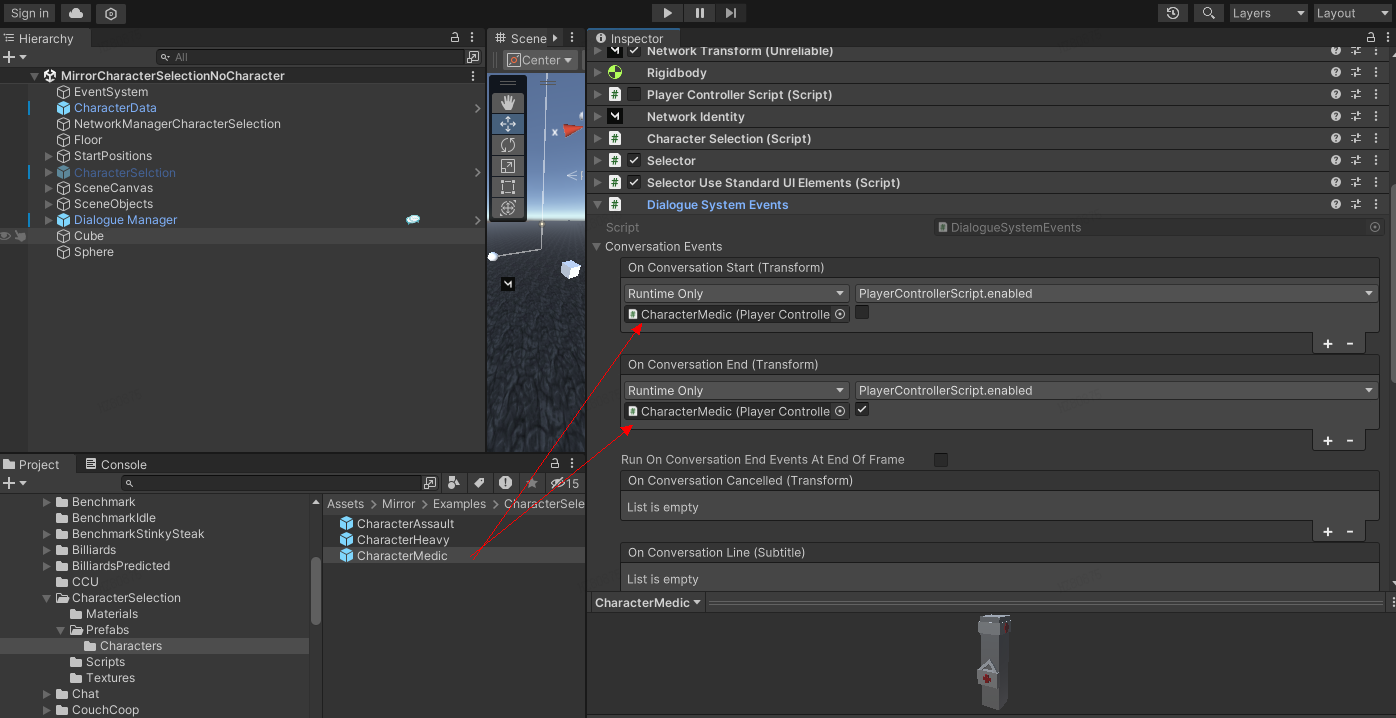Select the Rotate tool in Scene toolbar
Image resolution: width=1396 pixels, height=718 pixels.
[x=508, y=145]
